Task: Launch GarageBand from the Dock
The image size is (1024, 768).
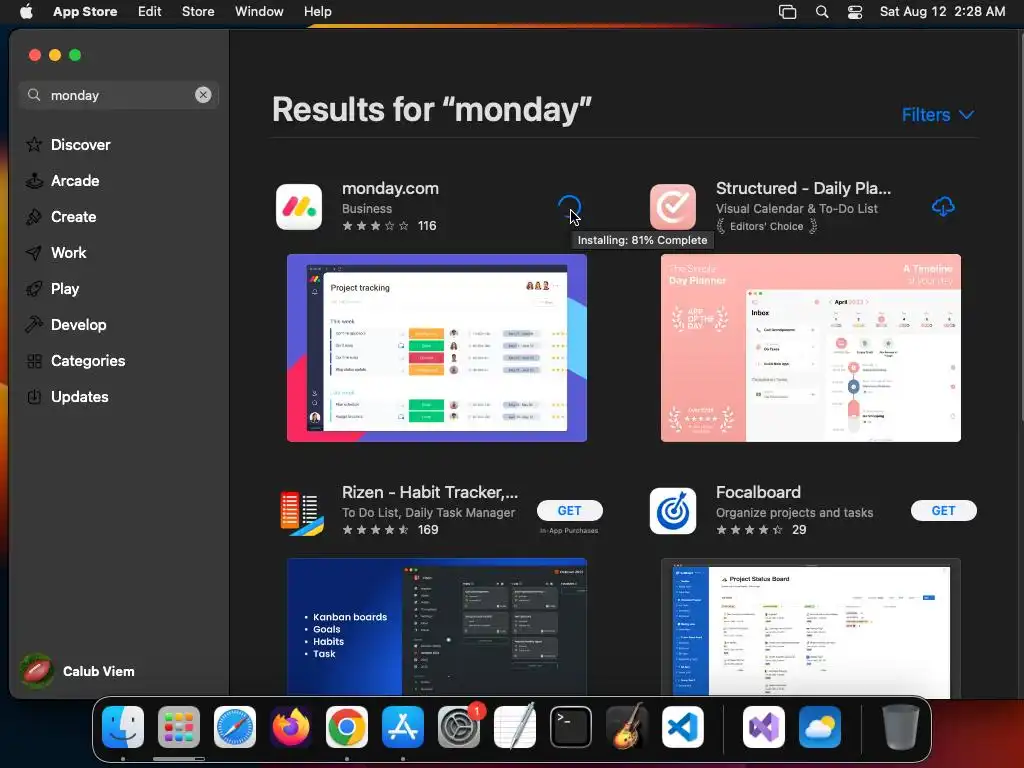Action: point(627,727)
